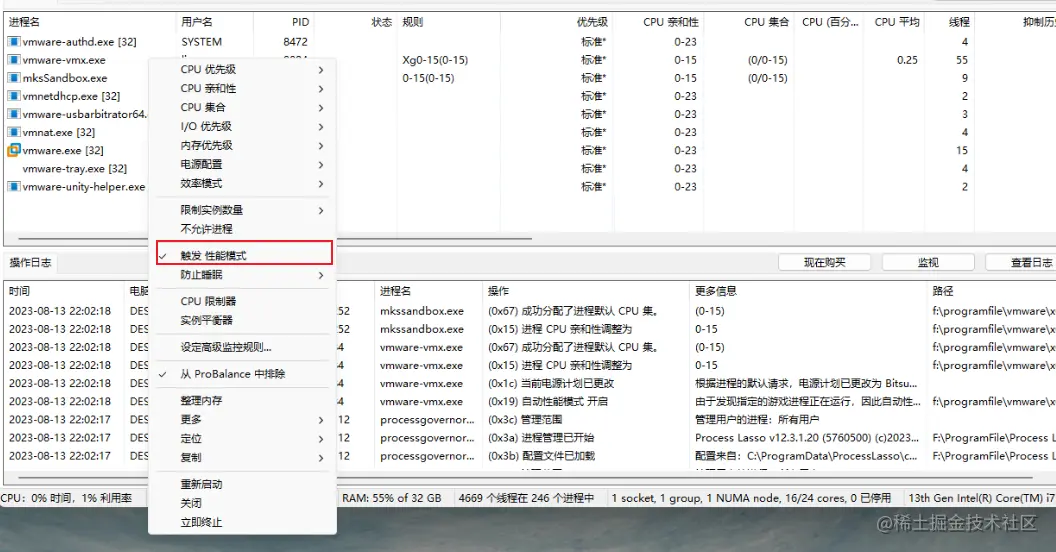1056x552 pixels.
Task: Expand the 限制实例数量 submenu
Action: click(242, 210)
